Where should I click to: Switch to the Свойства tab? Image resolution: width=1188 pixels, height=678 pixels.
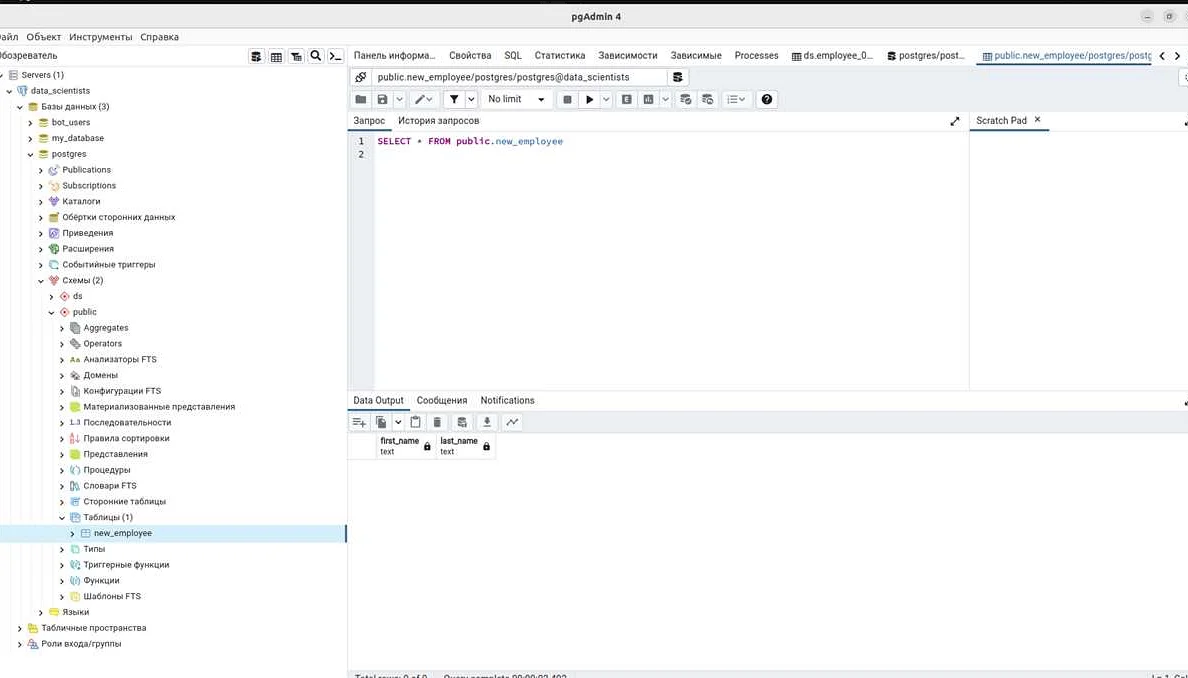[470, 55]
